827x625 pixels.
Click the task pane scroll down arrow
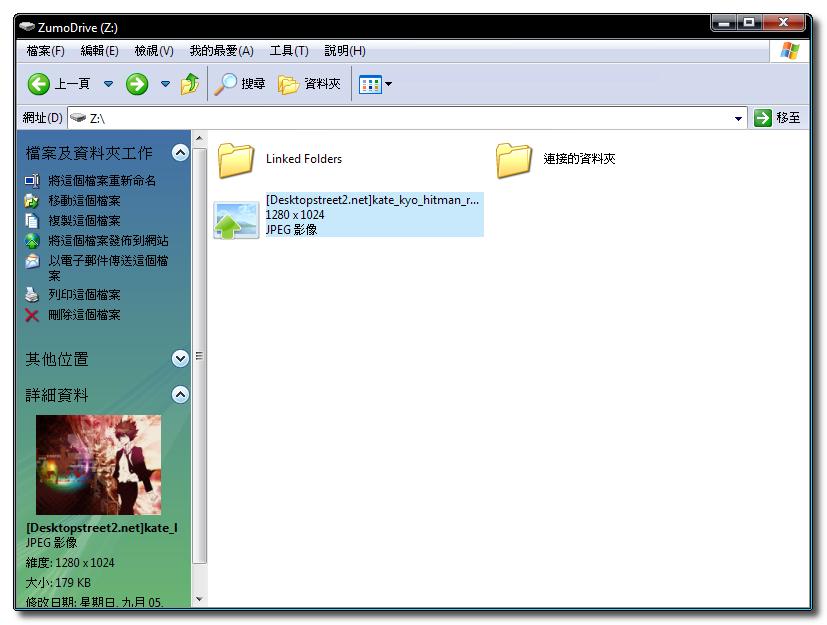click(199, 599)
